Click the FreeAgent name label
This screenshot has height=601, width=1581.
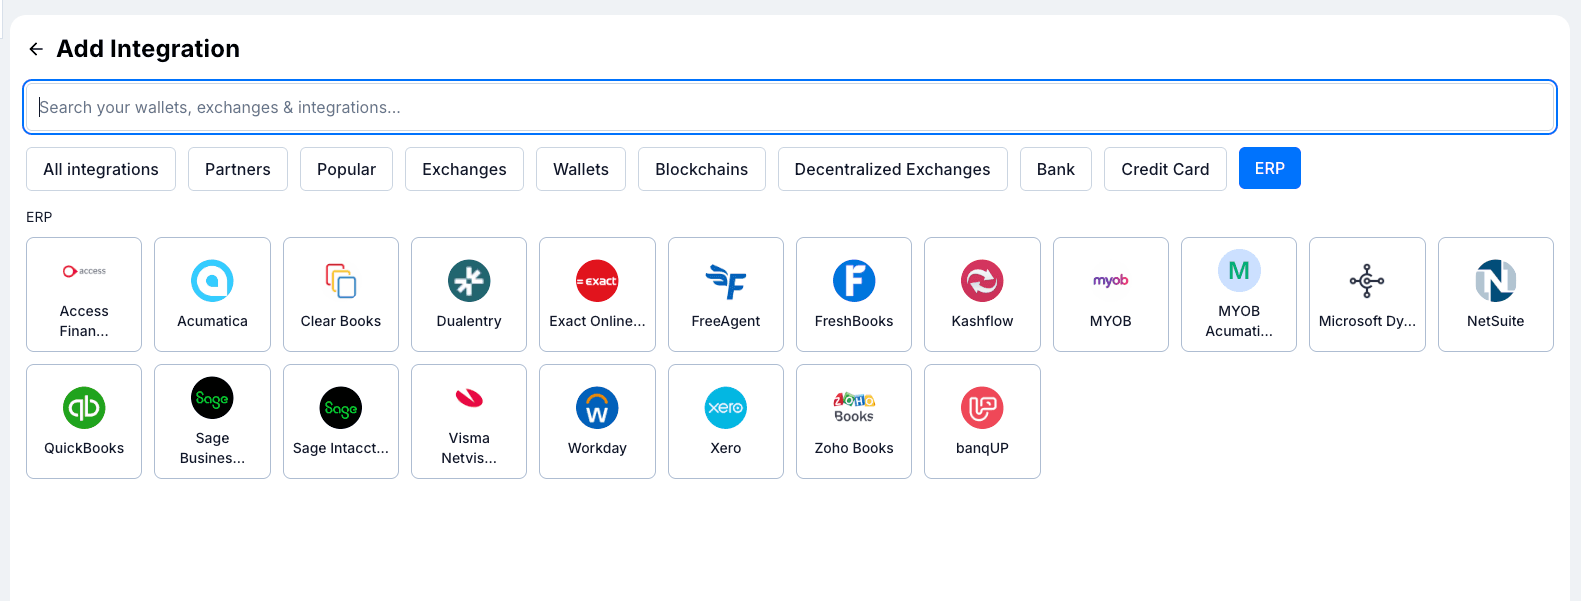726,321
